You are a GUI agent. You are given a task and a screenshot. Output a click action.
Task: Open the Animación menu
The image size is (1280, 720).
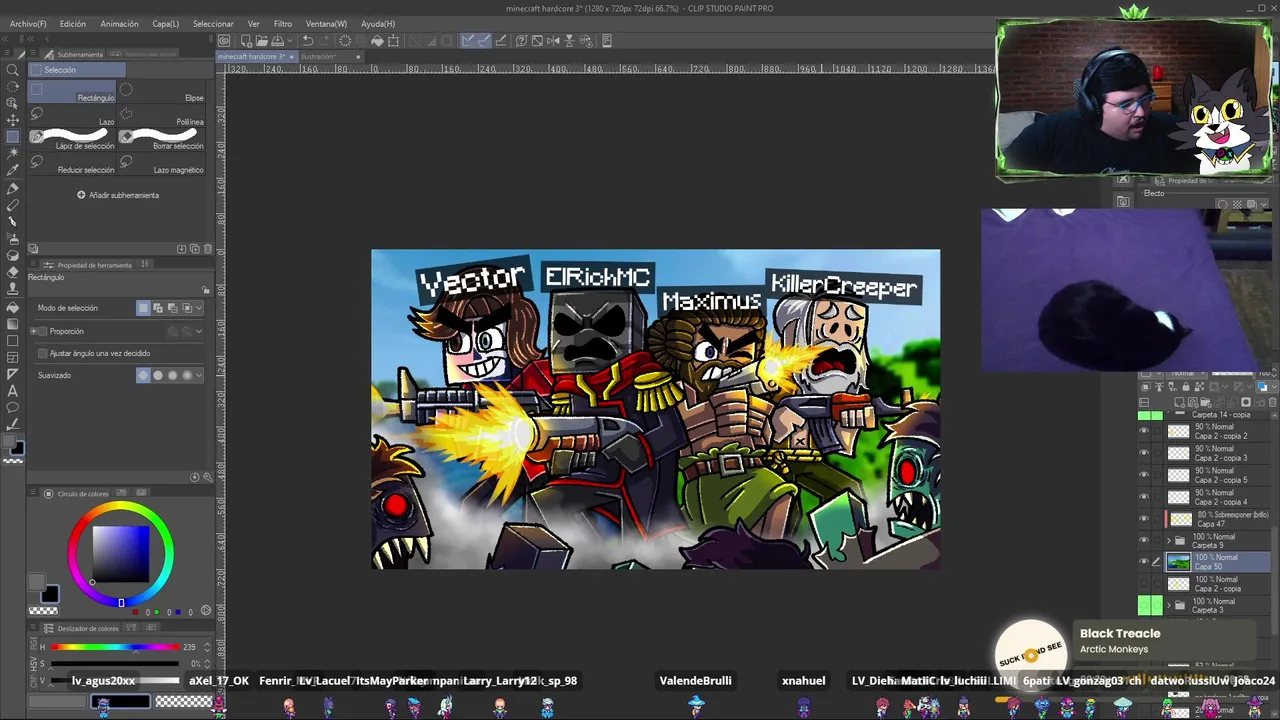pos(119,23)
